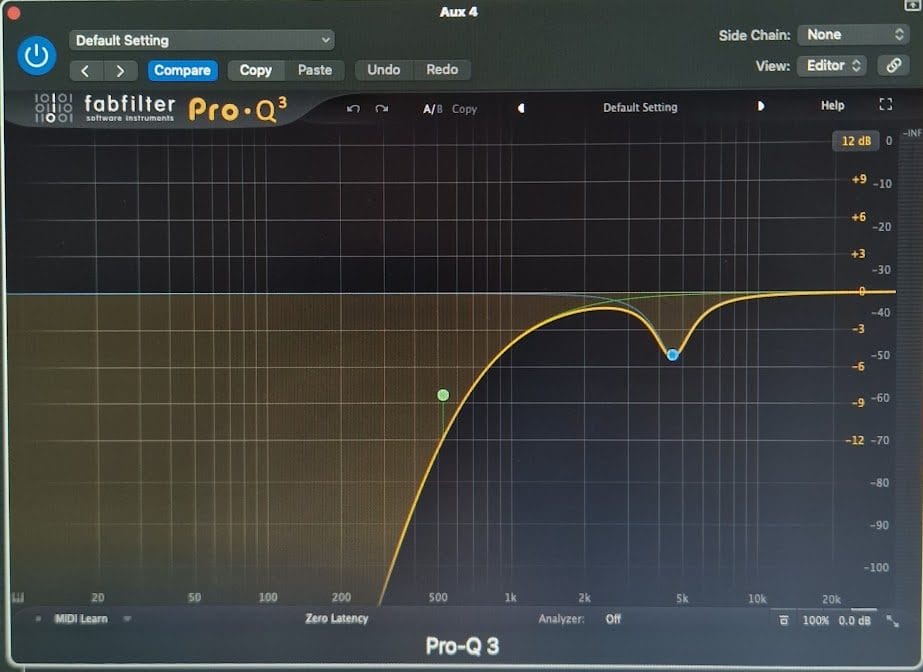Screen dimensions: 923x672
Task: Click the Paste button
Action: pos(314,70)
